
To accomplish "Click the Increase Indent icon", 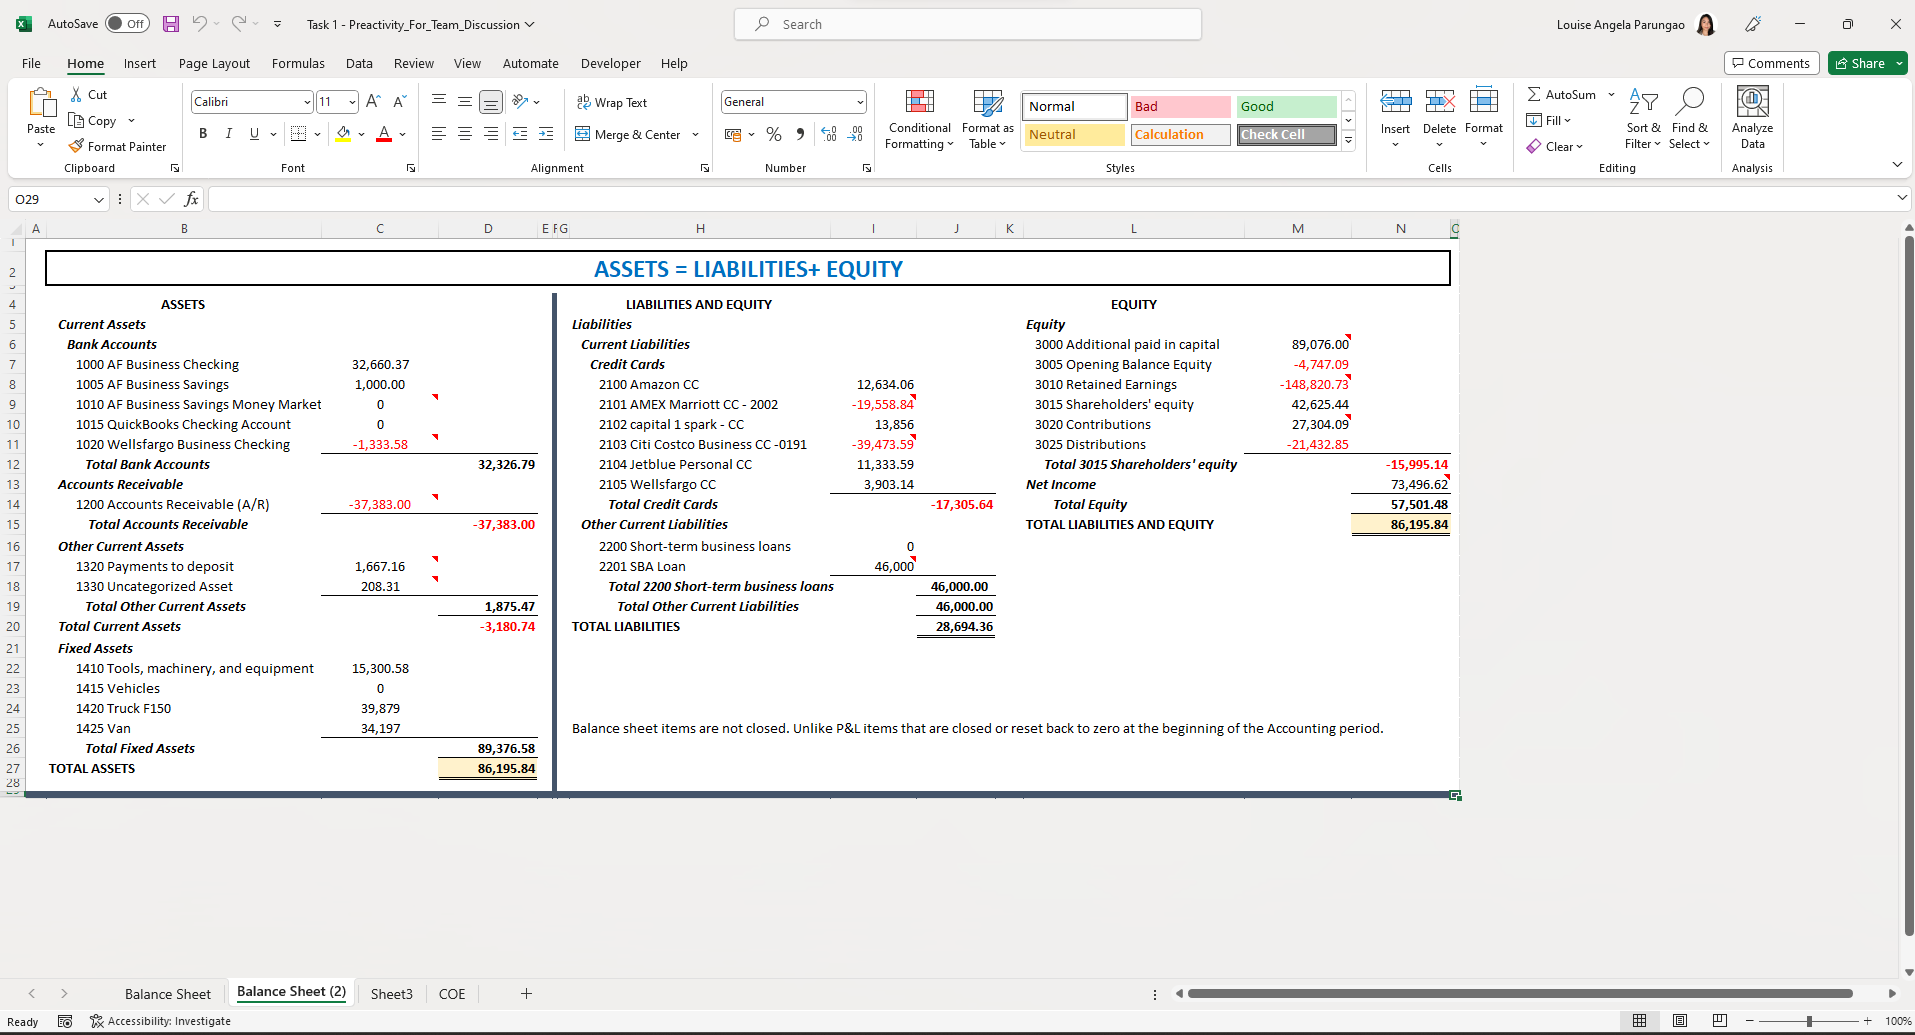I will 546,134.
